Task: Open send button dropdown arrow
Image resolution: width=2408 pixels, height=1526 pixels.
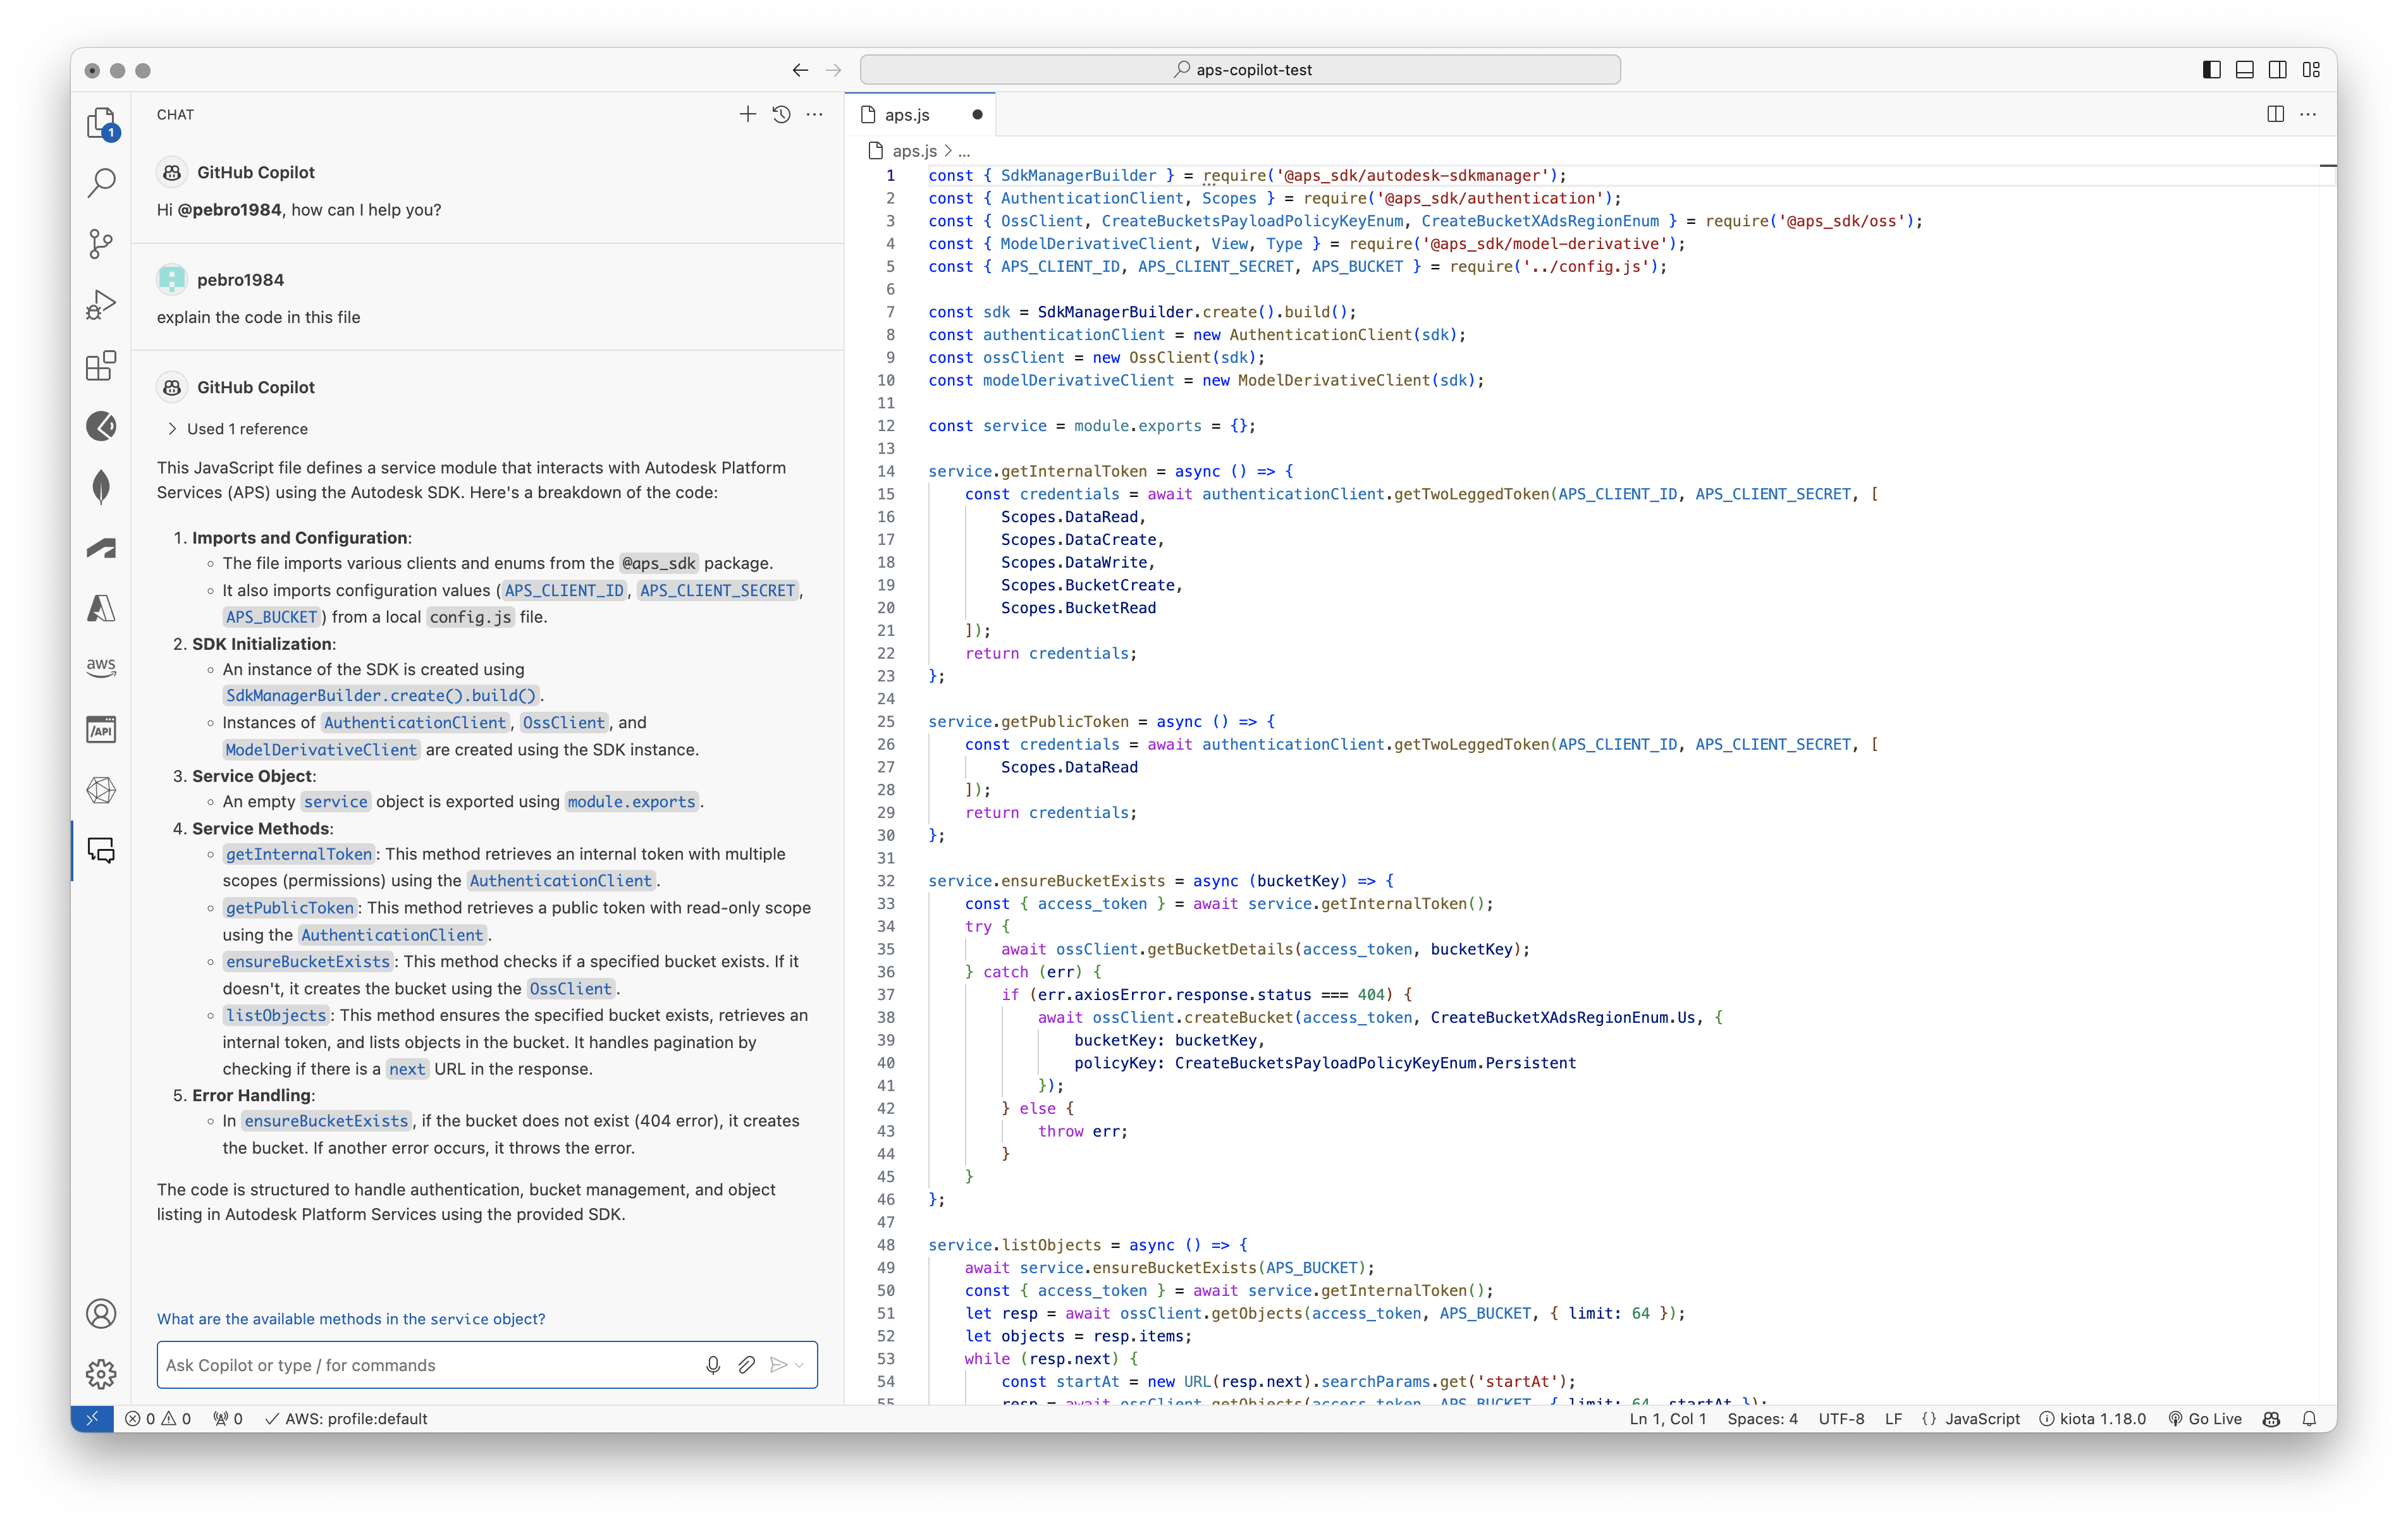Action: 800,1365
